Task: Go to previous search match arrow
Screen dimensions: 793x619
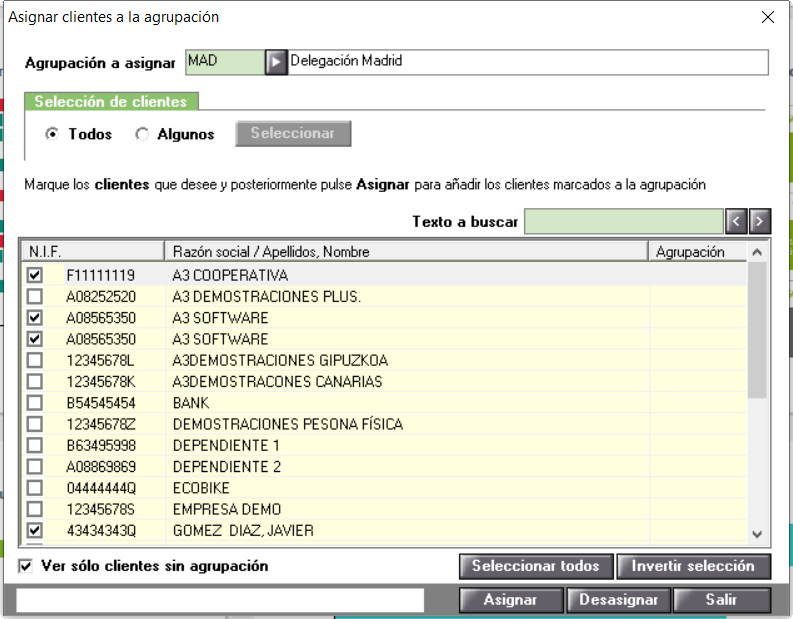Action: click(736, 221)
